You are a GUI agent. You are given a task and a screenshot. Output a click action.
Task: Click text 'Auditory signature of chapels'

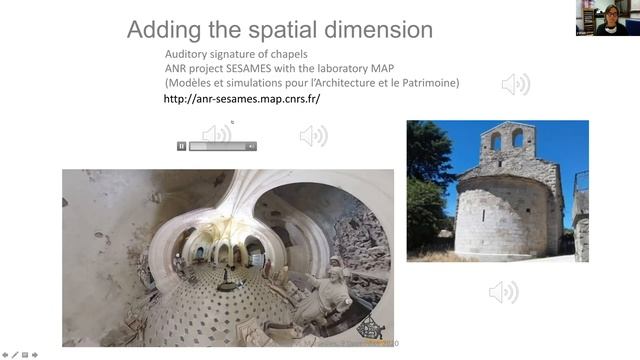(236, 54)
